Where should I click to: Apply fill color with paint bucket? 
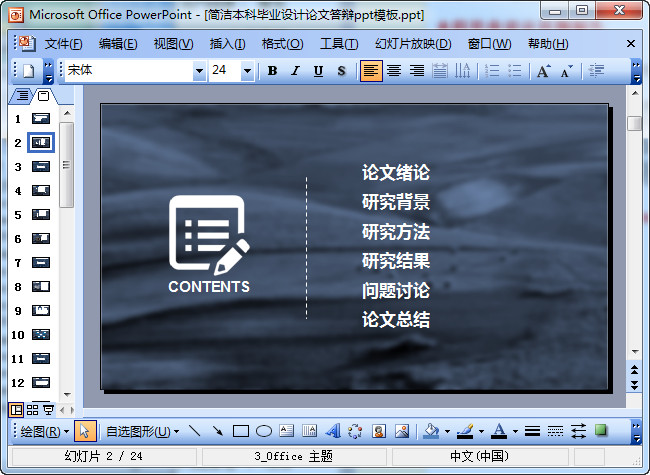point(432,431)
